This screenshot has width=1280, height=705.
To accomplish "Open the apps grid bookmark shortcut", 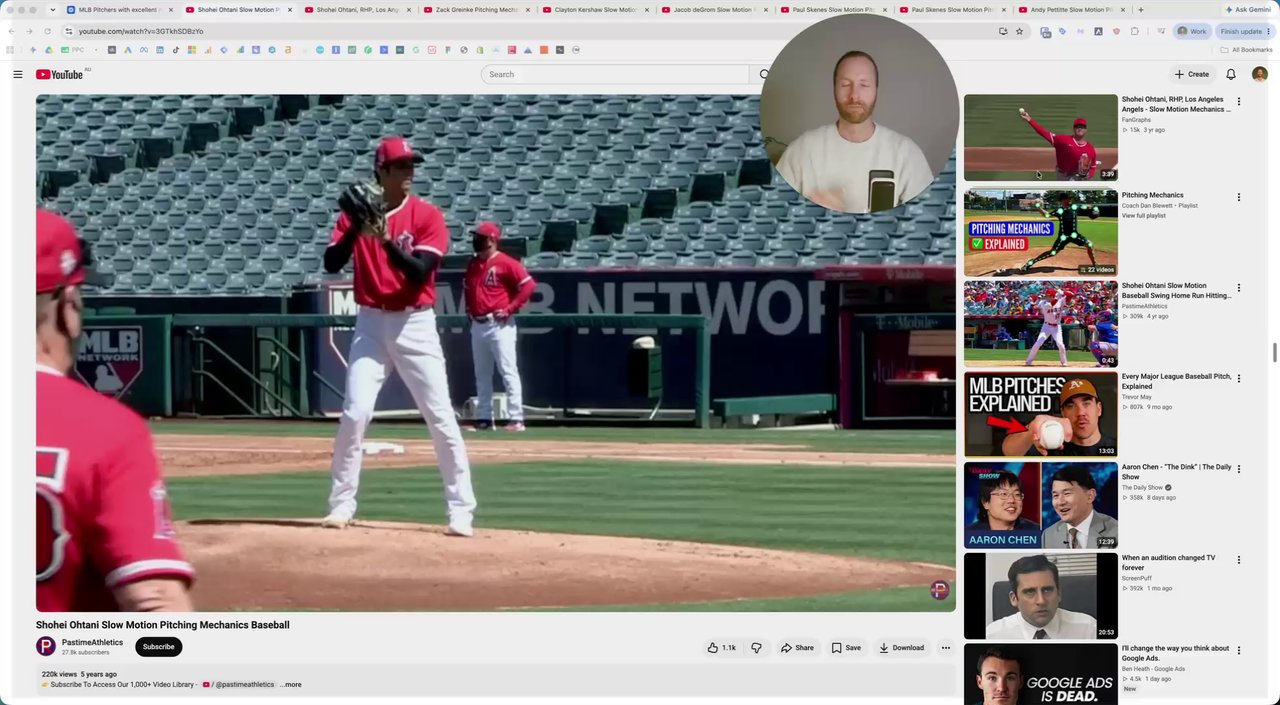I will [9, 50].
